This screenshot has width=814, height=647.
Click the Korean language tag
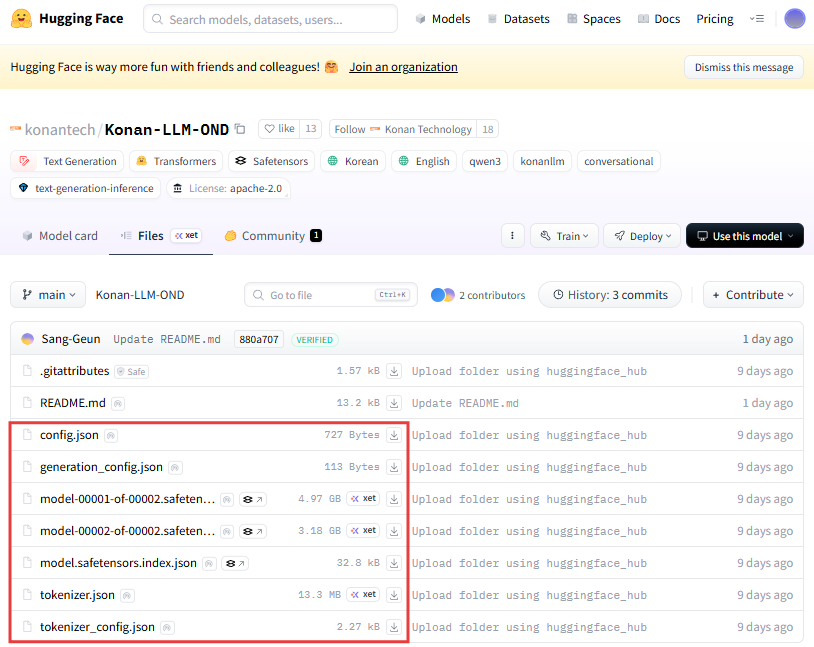click(x=353, y=161)
